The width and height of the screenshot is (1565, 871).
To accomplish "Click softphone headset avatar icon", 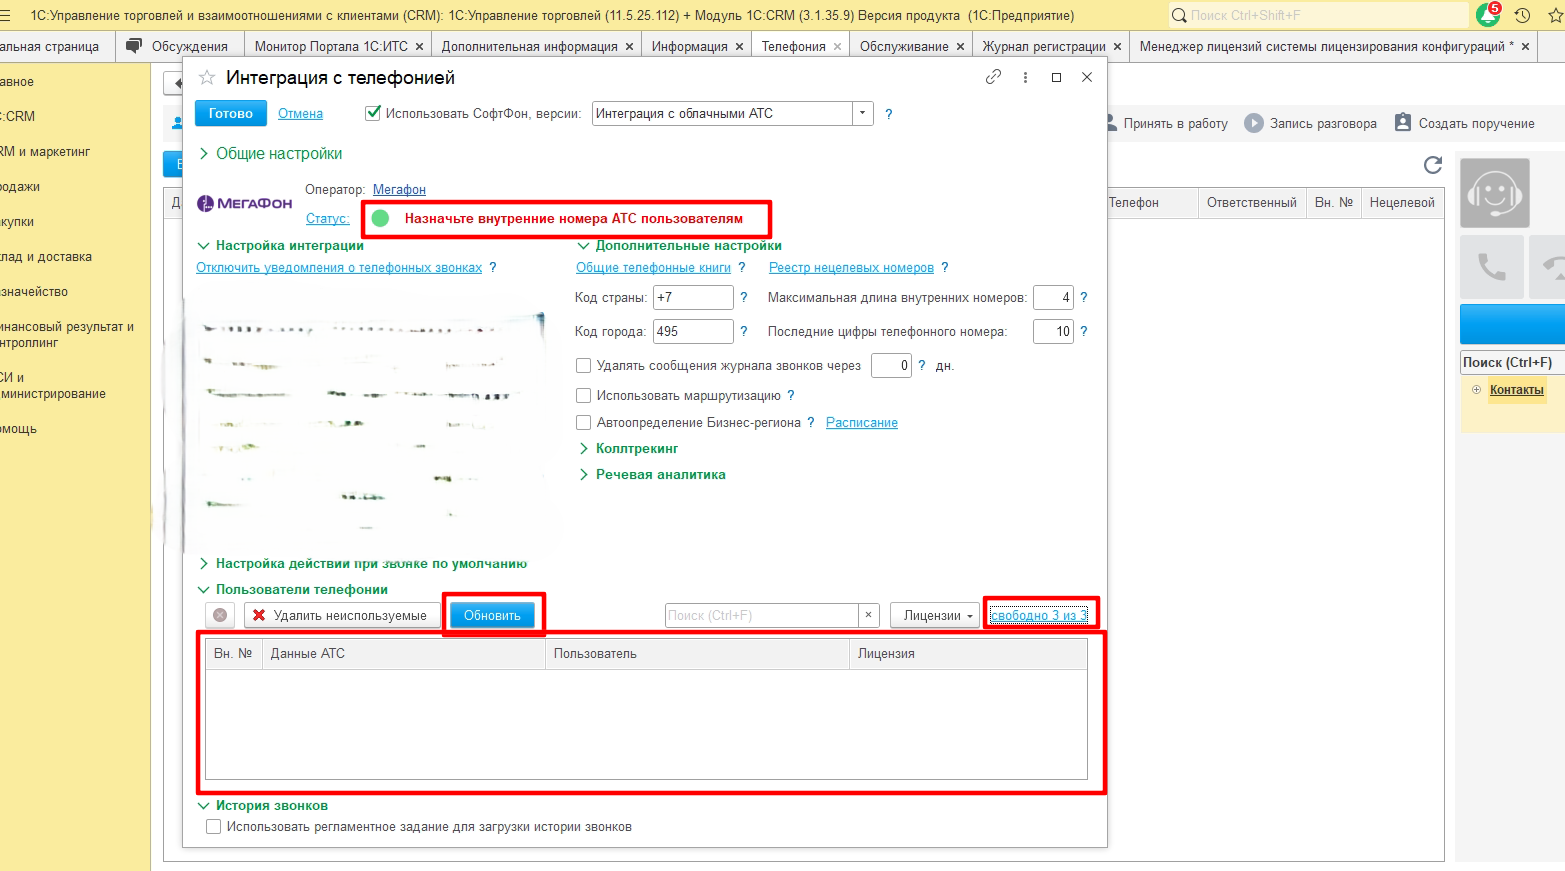I will coord(1494,192).
